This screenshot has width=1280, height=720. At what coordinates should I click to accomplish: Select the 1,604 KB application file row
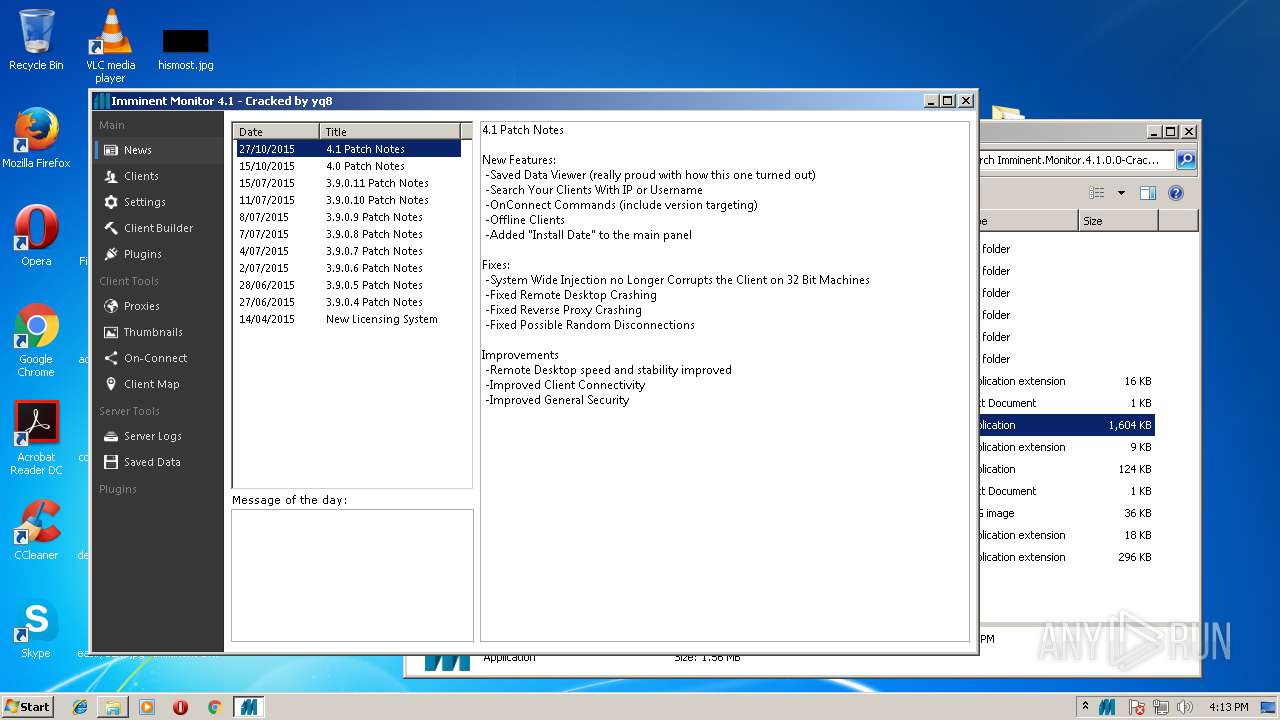click(x=1067, y=425)
